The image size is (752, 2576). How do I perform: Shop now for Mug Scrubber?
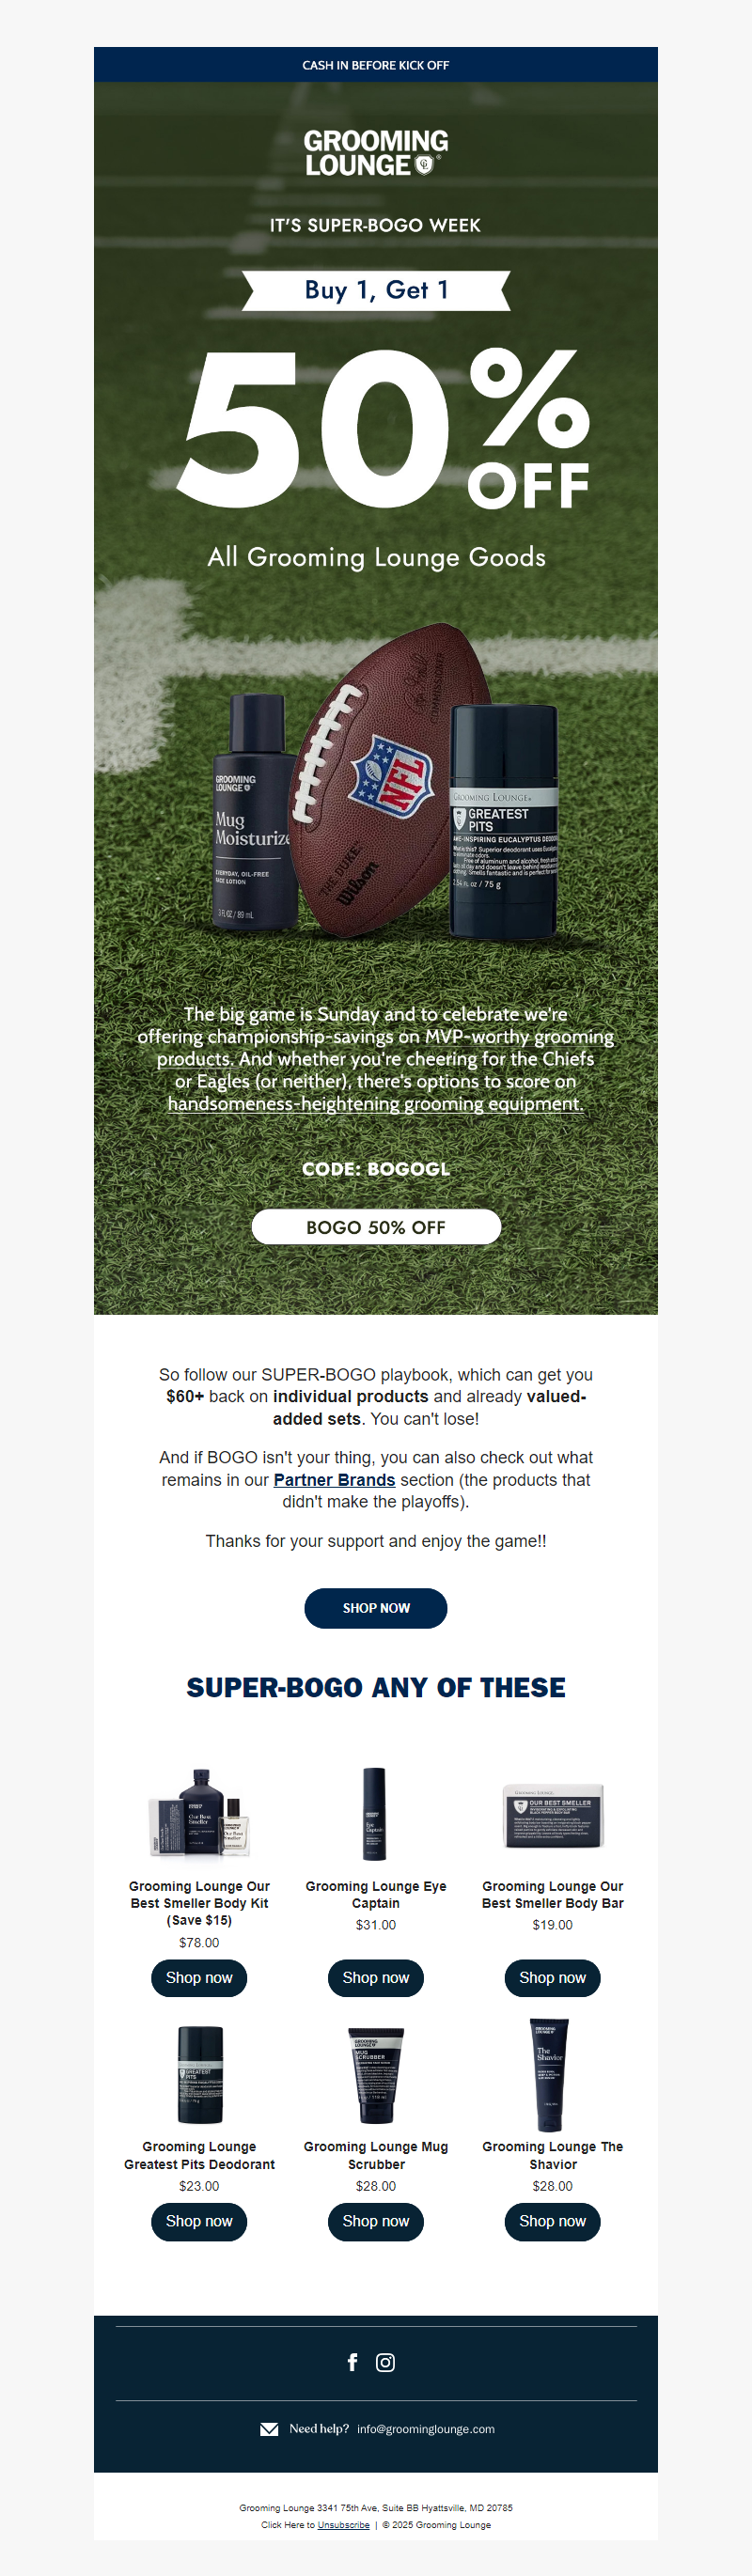376,2221
